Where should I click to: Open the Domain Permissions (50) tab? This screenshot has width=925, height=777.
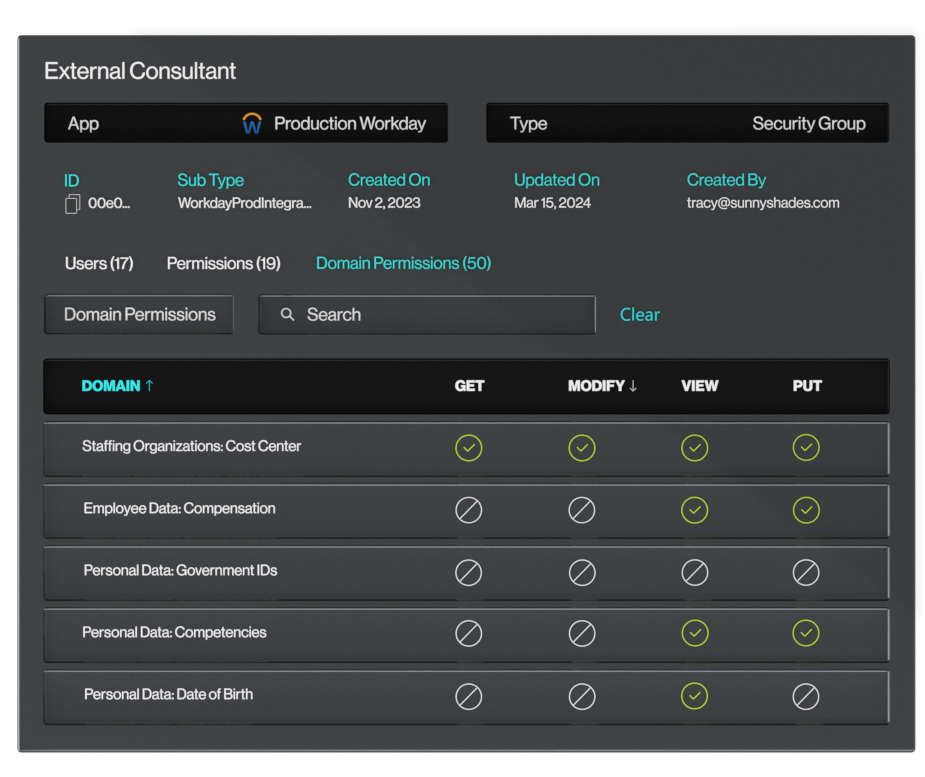pos(403,264)
